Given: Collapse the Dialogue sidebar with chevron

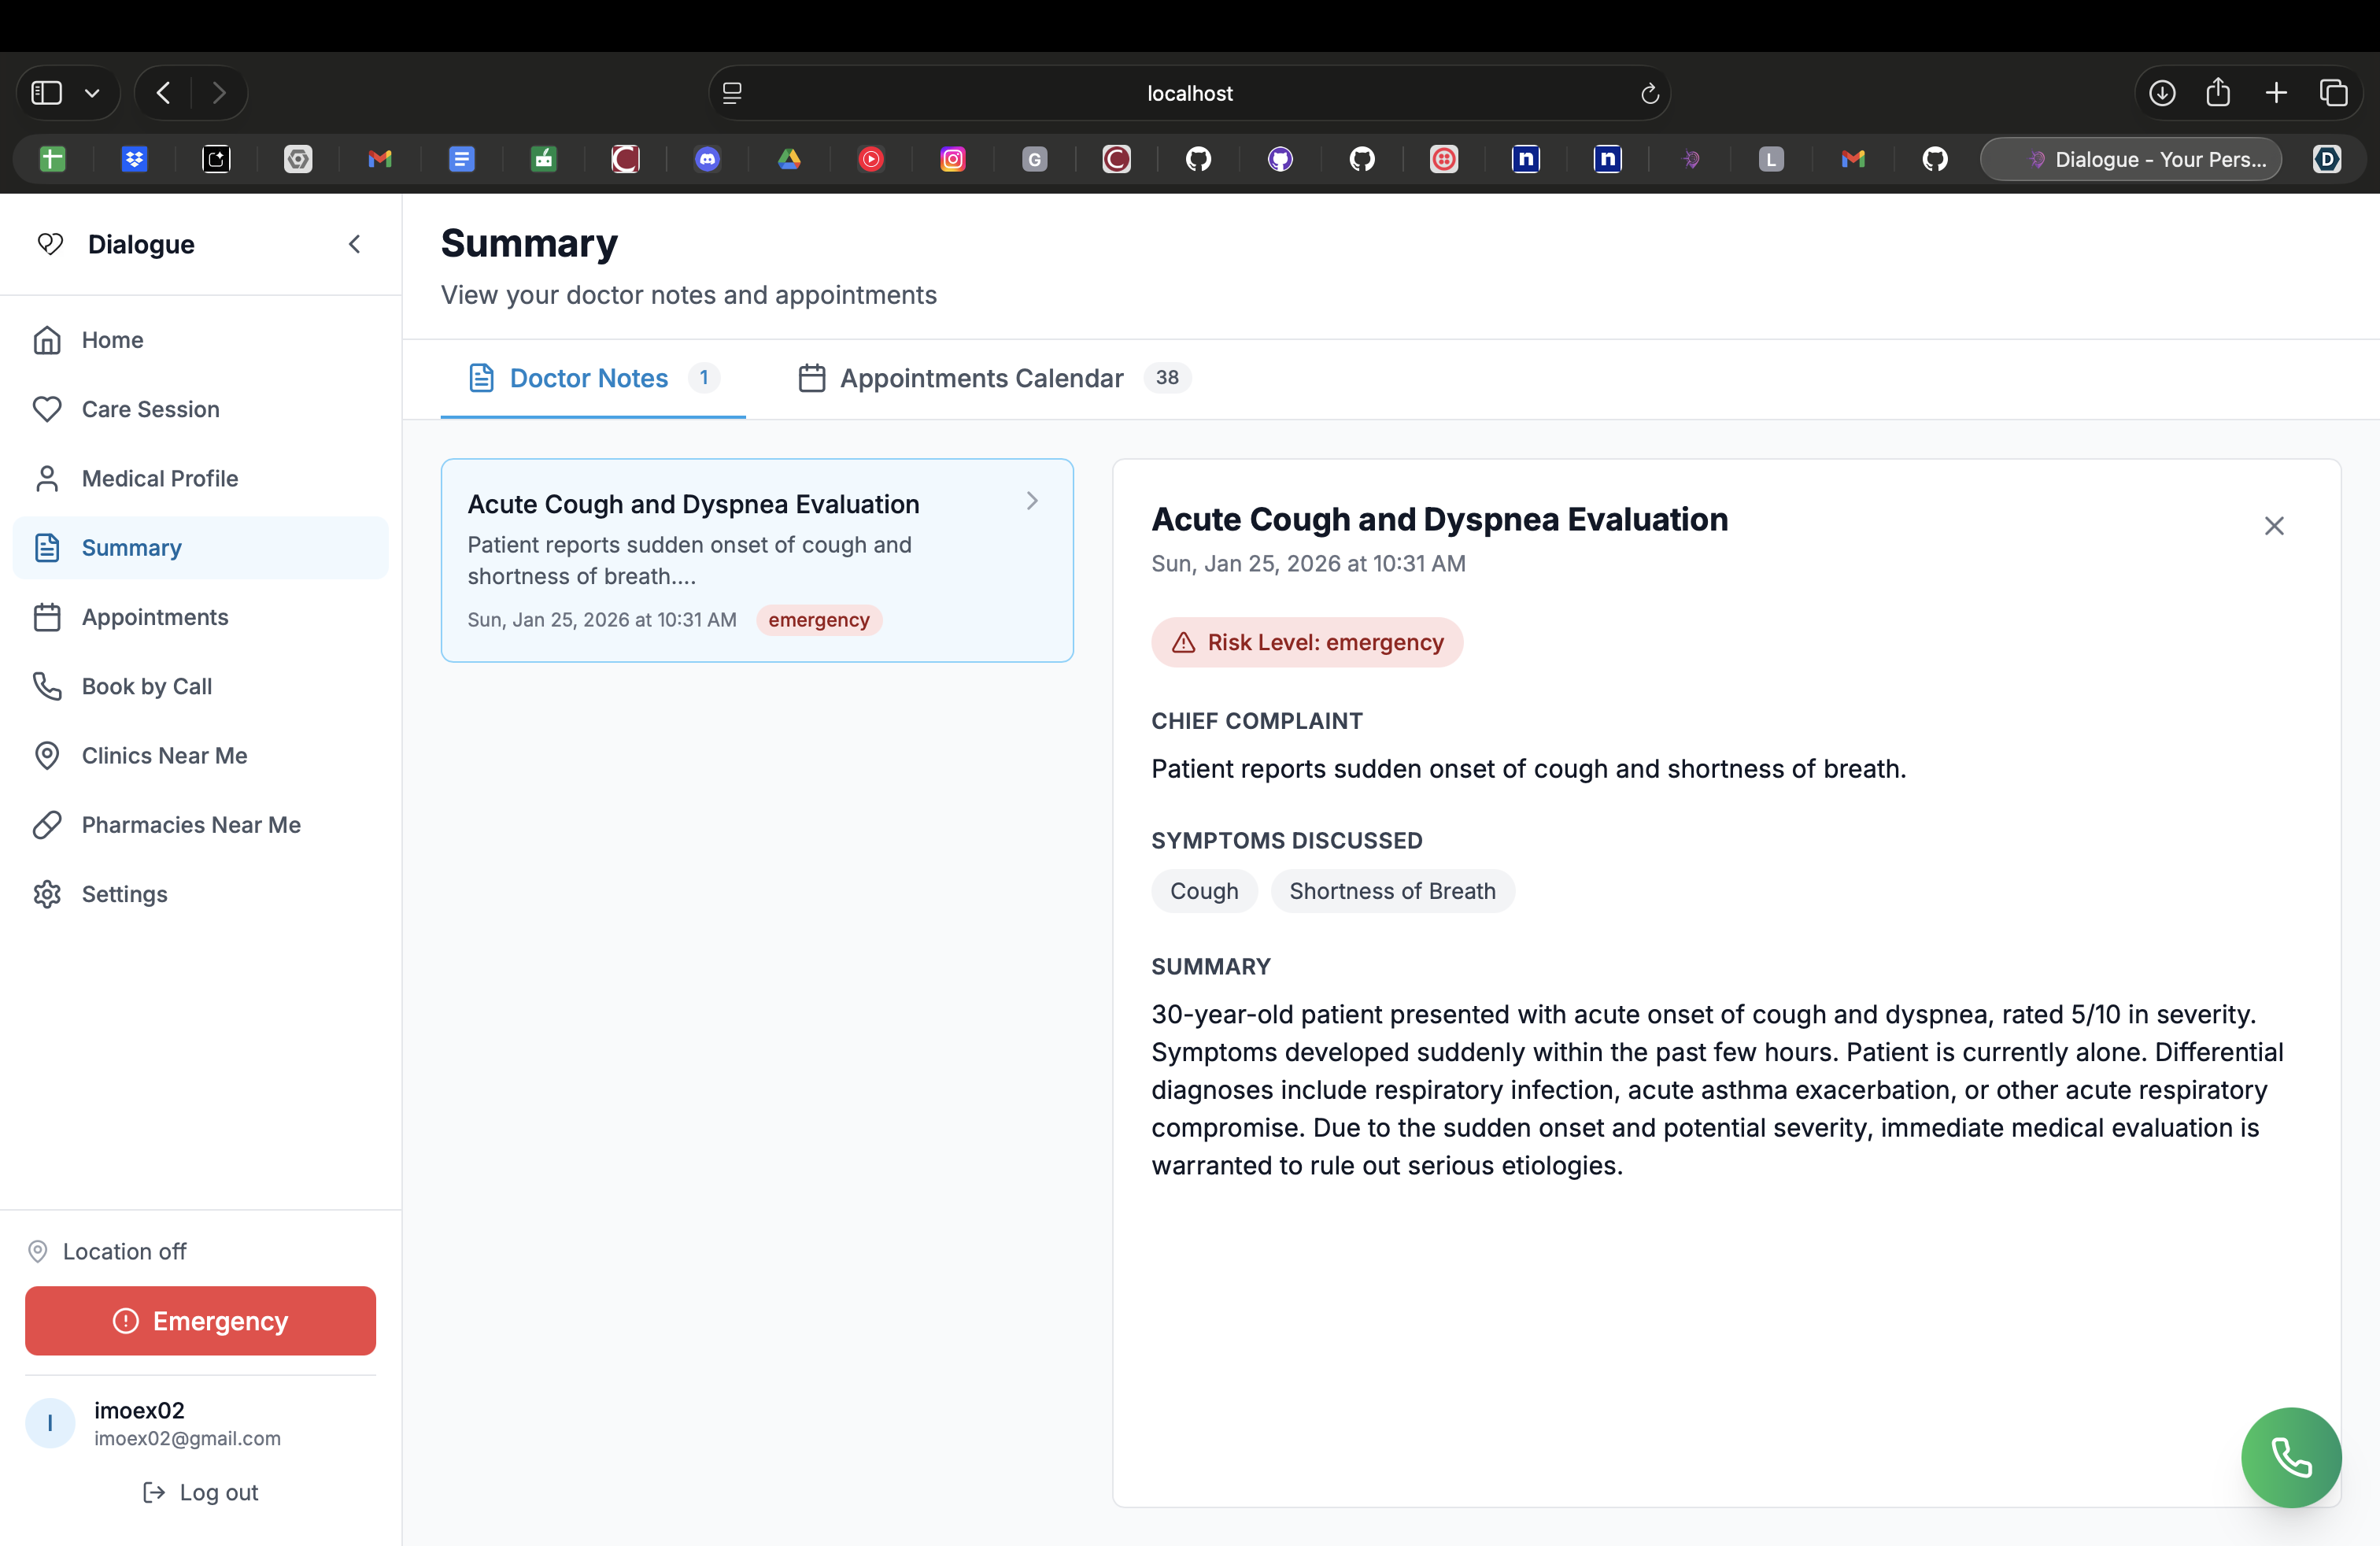Looking at the screenshot, I should tap(354, 244).
